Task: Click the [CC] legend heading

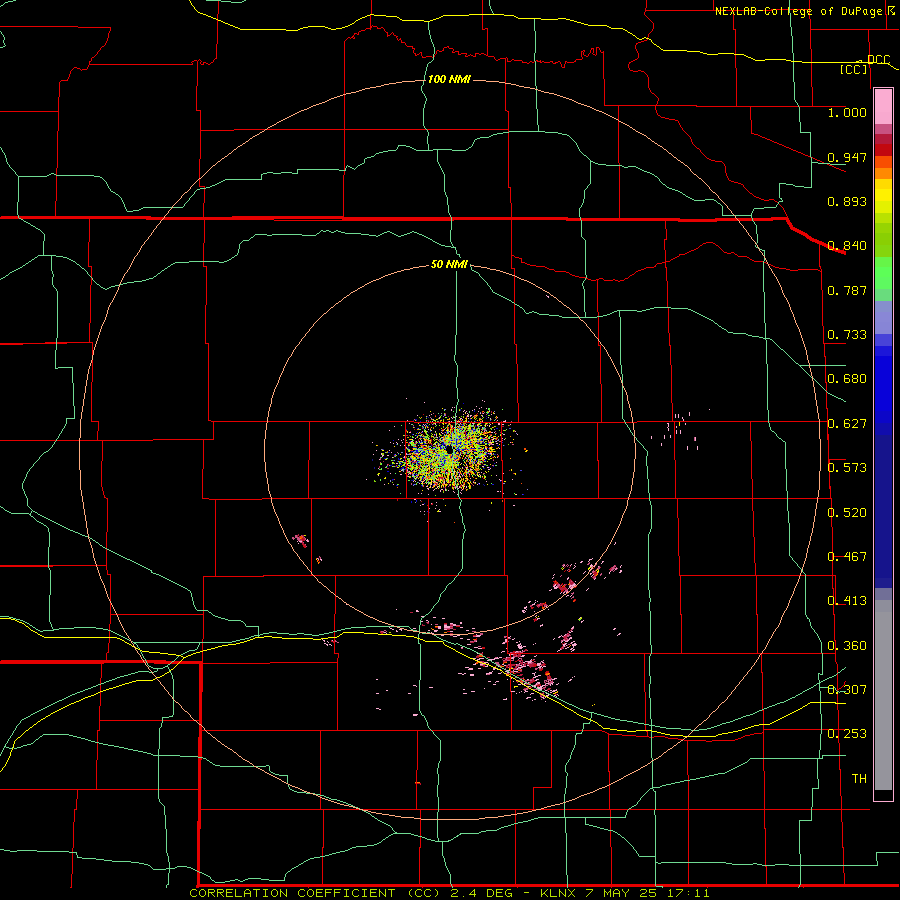Action: (x=854, y=69)
